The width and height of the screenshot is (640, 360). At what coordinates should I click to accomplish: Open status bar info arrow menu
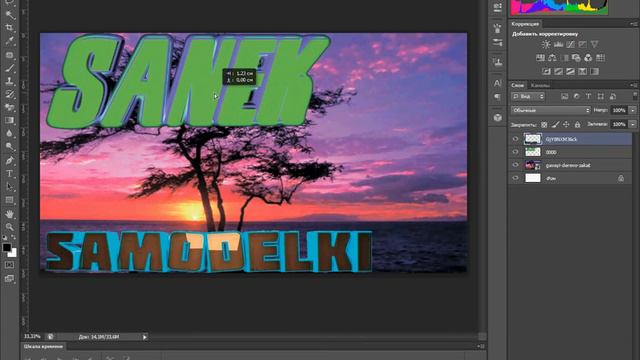coord(145,337)
